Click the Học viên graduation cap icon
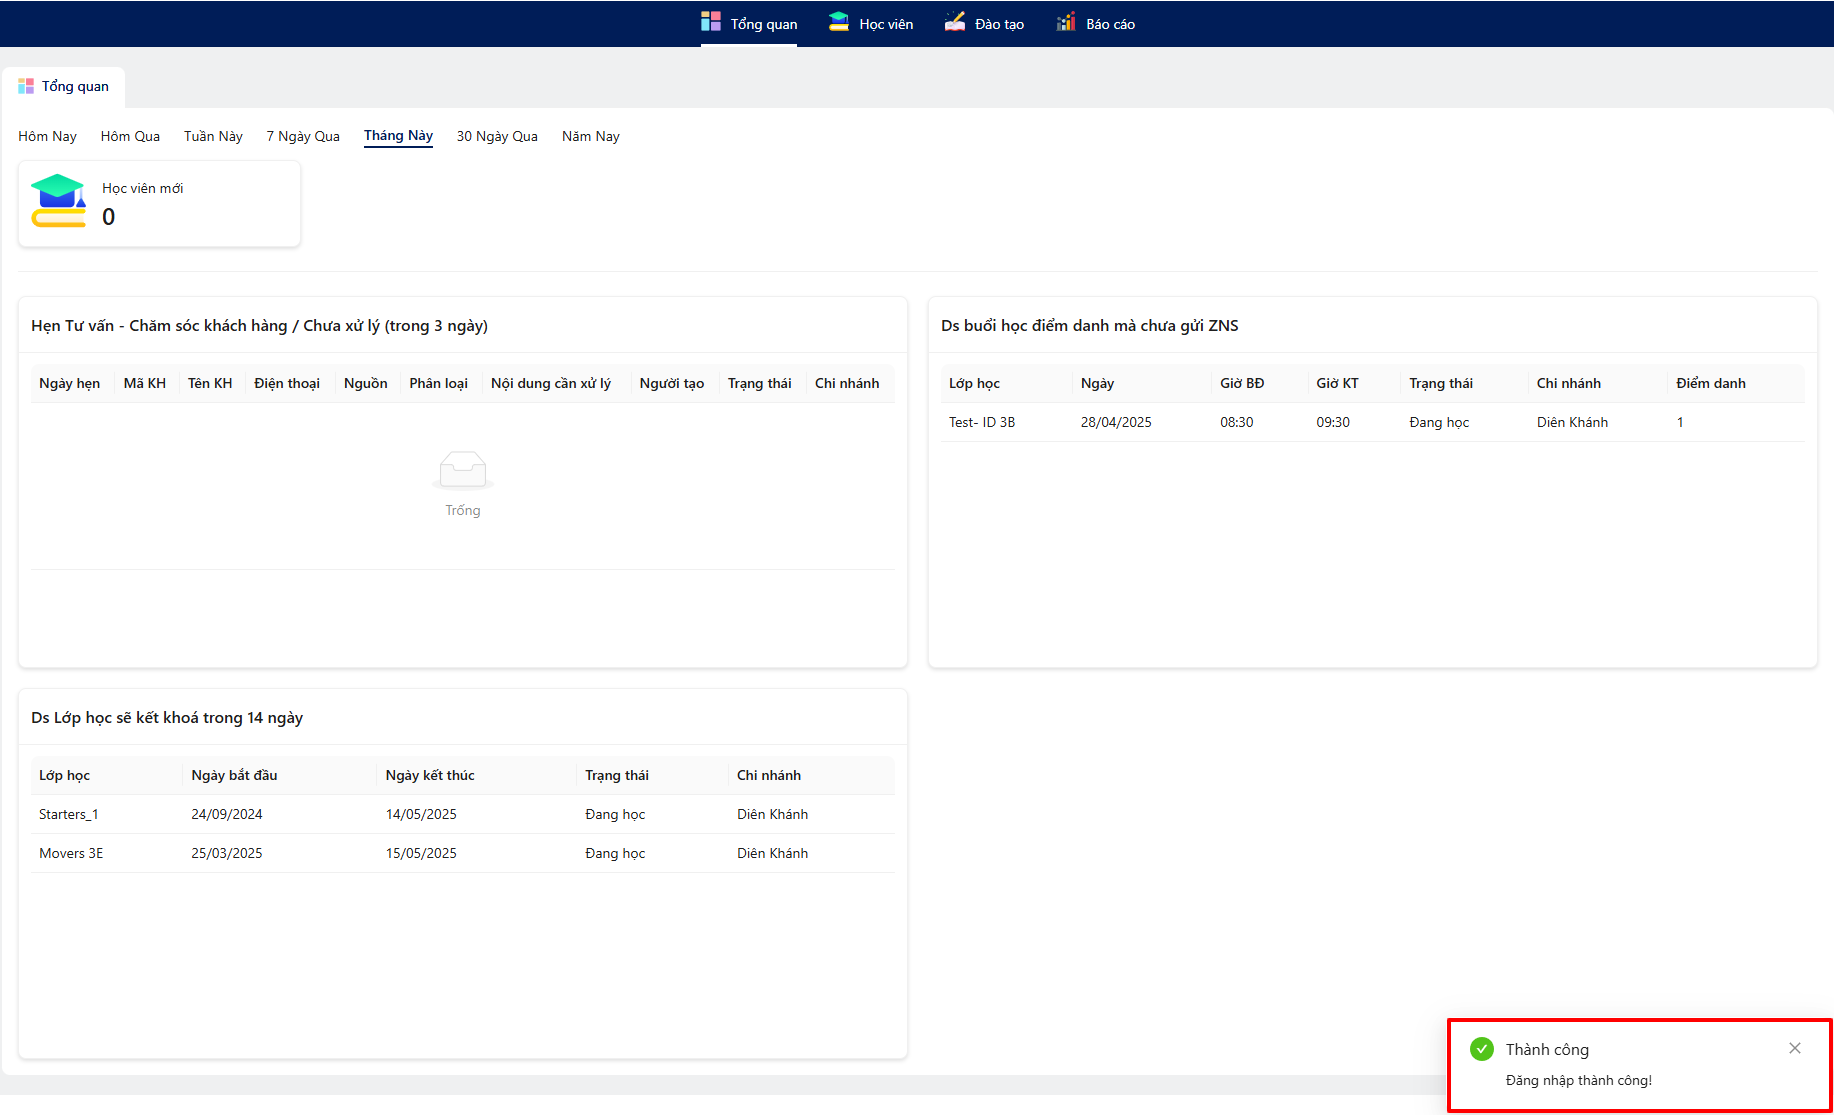This screenshot has width=1834, height=1115. (x=839, y=22)
